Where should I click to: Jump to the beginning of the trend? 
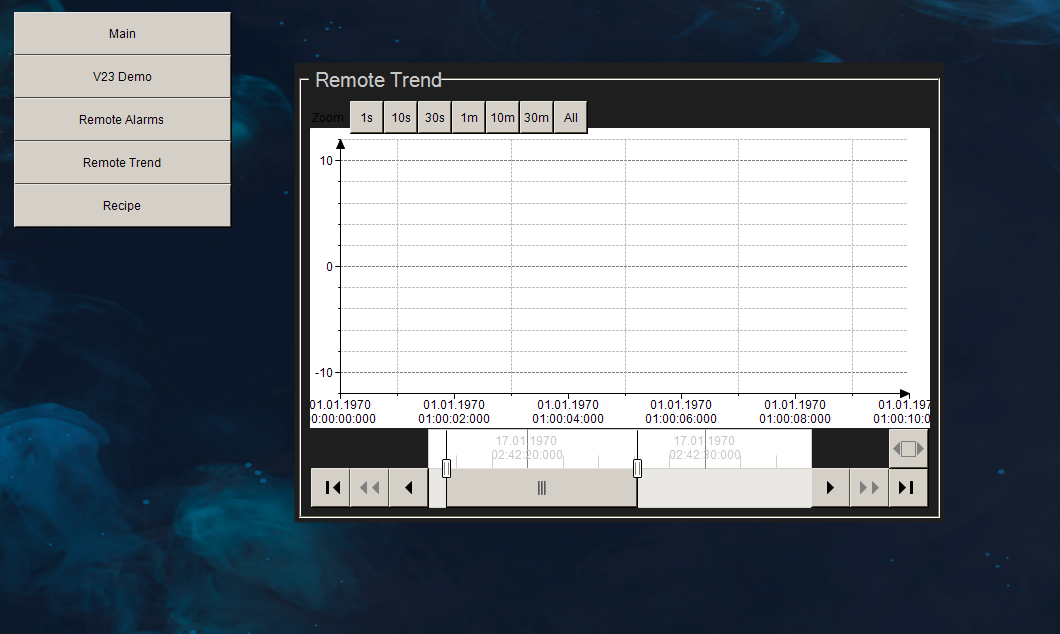(330, 487)
